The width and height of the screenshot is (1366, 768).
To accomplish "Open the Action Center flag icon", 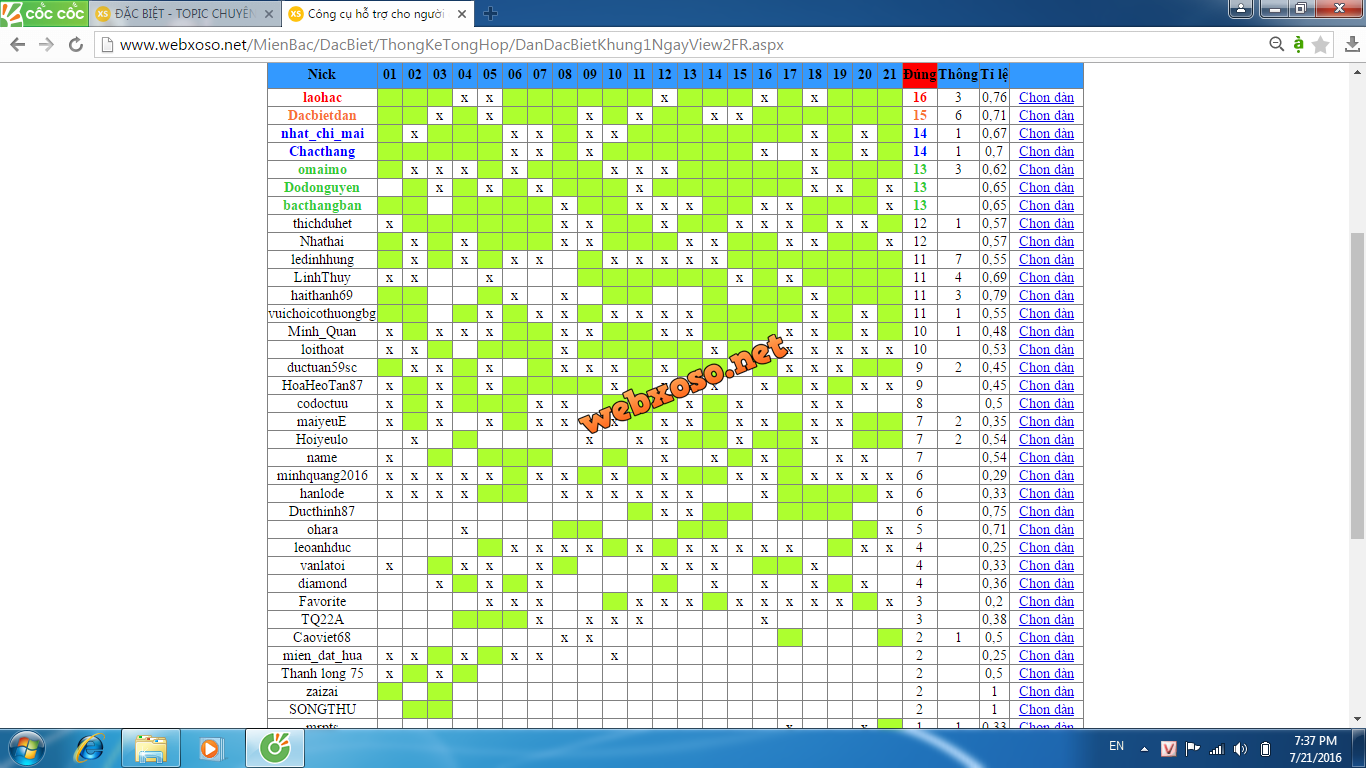I will pos(1194,748).
